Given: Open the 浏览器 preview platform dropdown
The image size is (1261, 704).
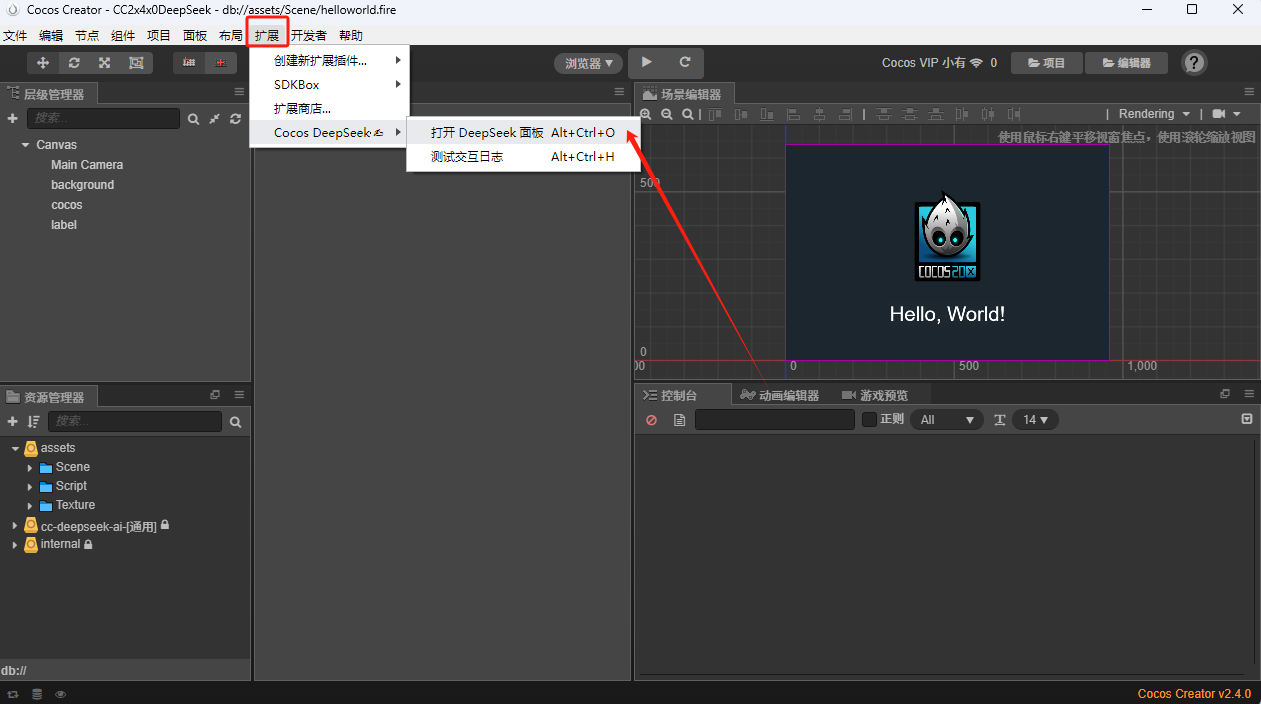Looking at the screenshot, I should point(588,63).
